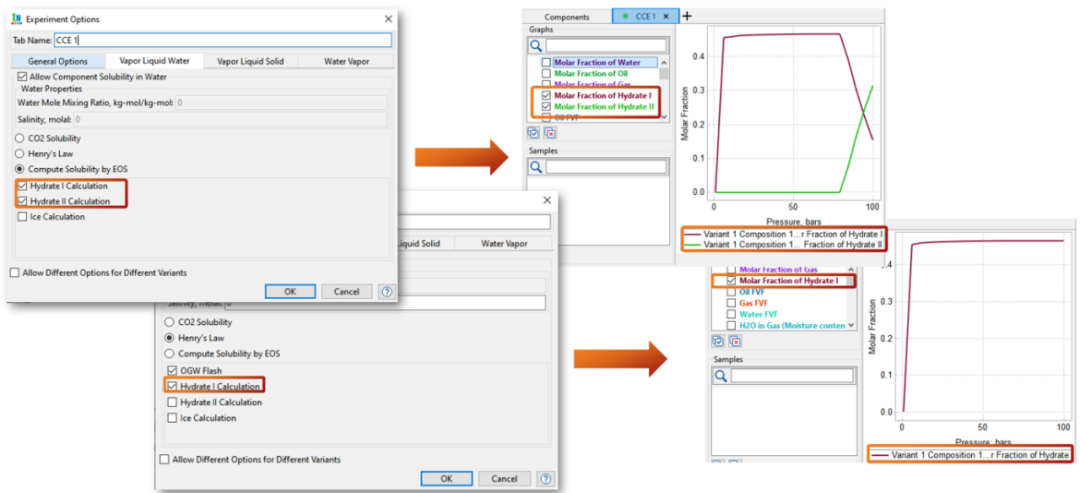
Task: Click check-all icon under Hydrate II graphs list
Action: click(x=534, y=133)
